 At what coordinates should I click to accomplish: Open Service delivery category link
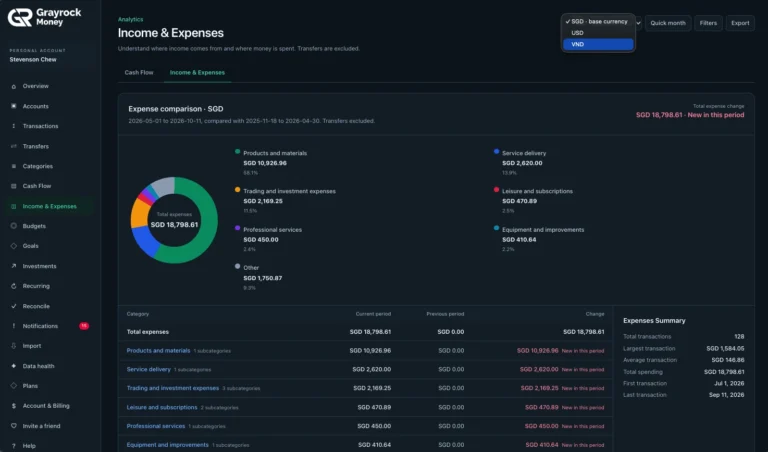coord(148,369)
